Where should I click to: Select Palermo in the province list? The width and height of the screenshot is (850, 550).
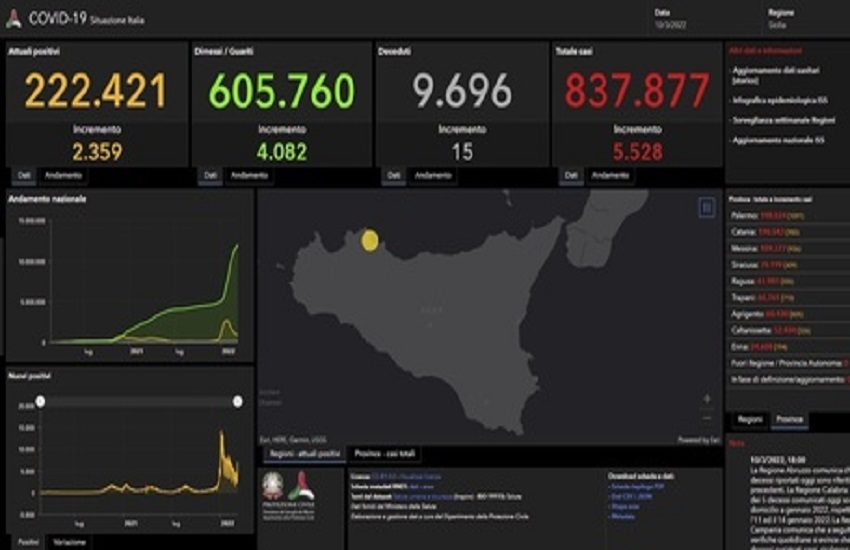click(742, 215)
